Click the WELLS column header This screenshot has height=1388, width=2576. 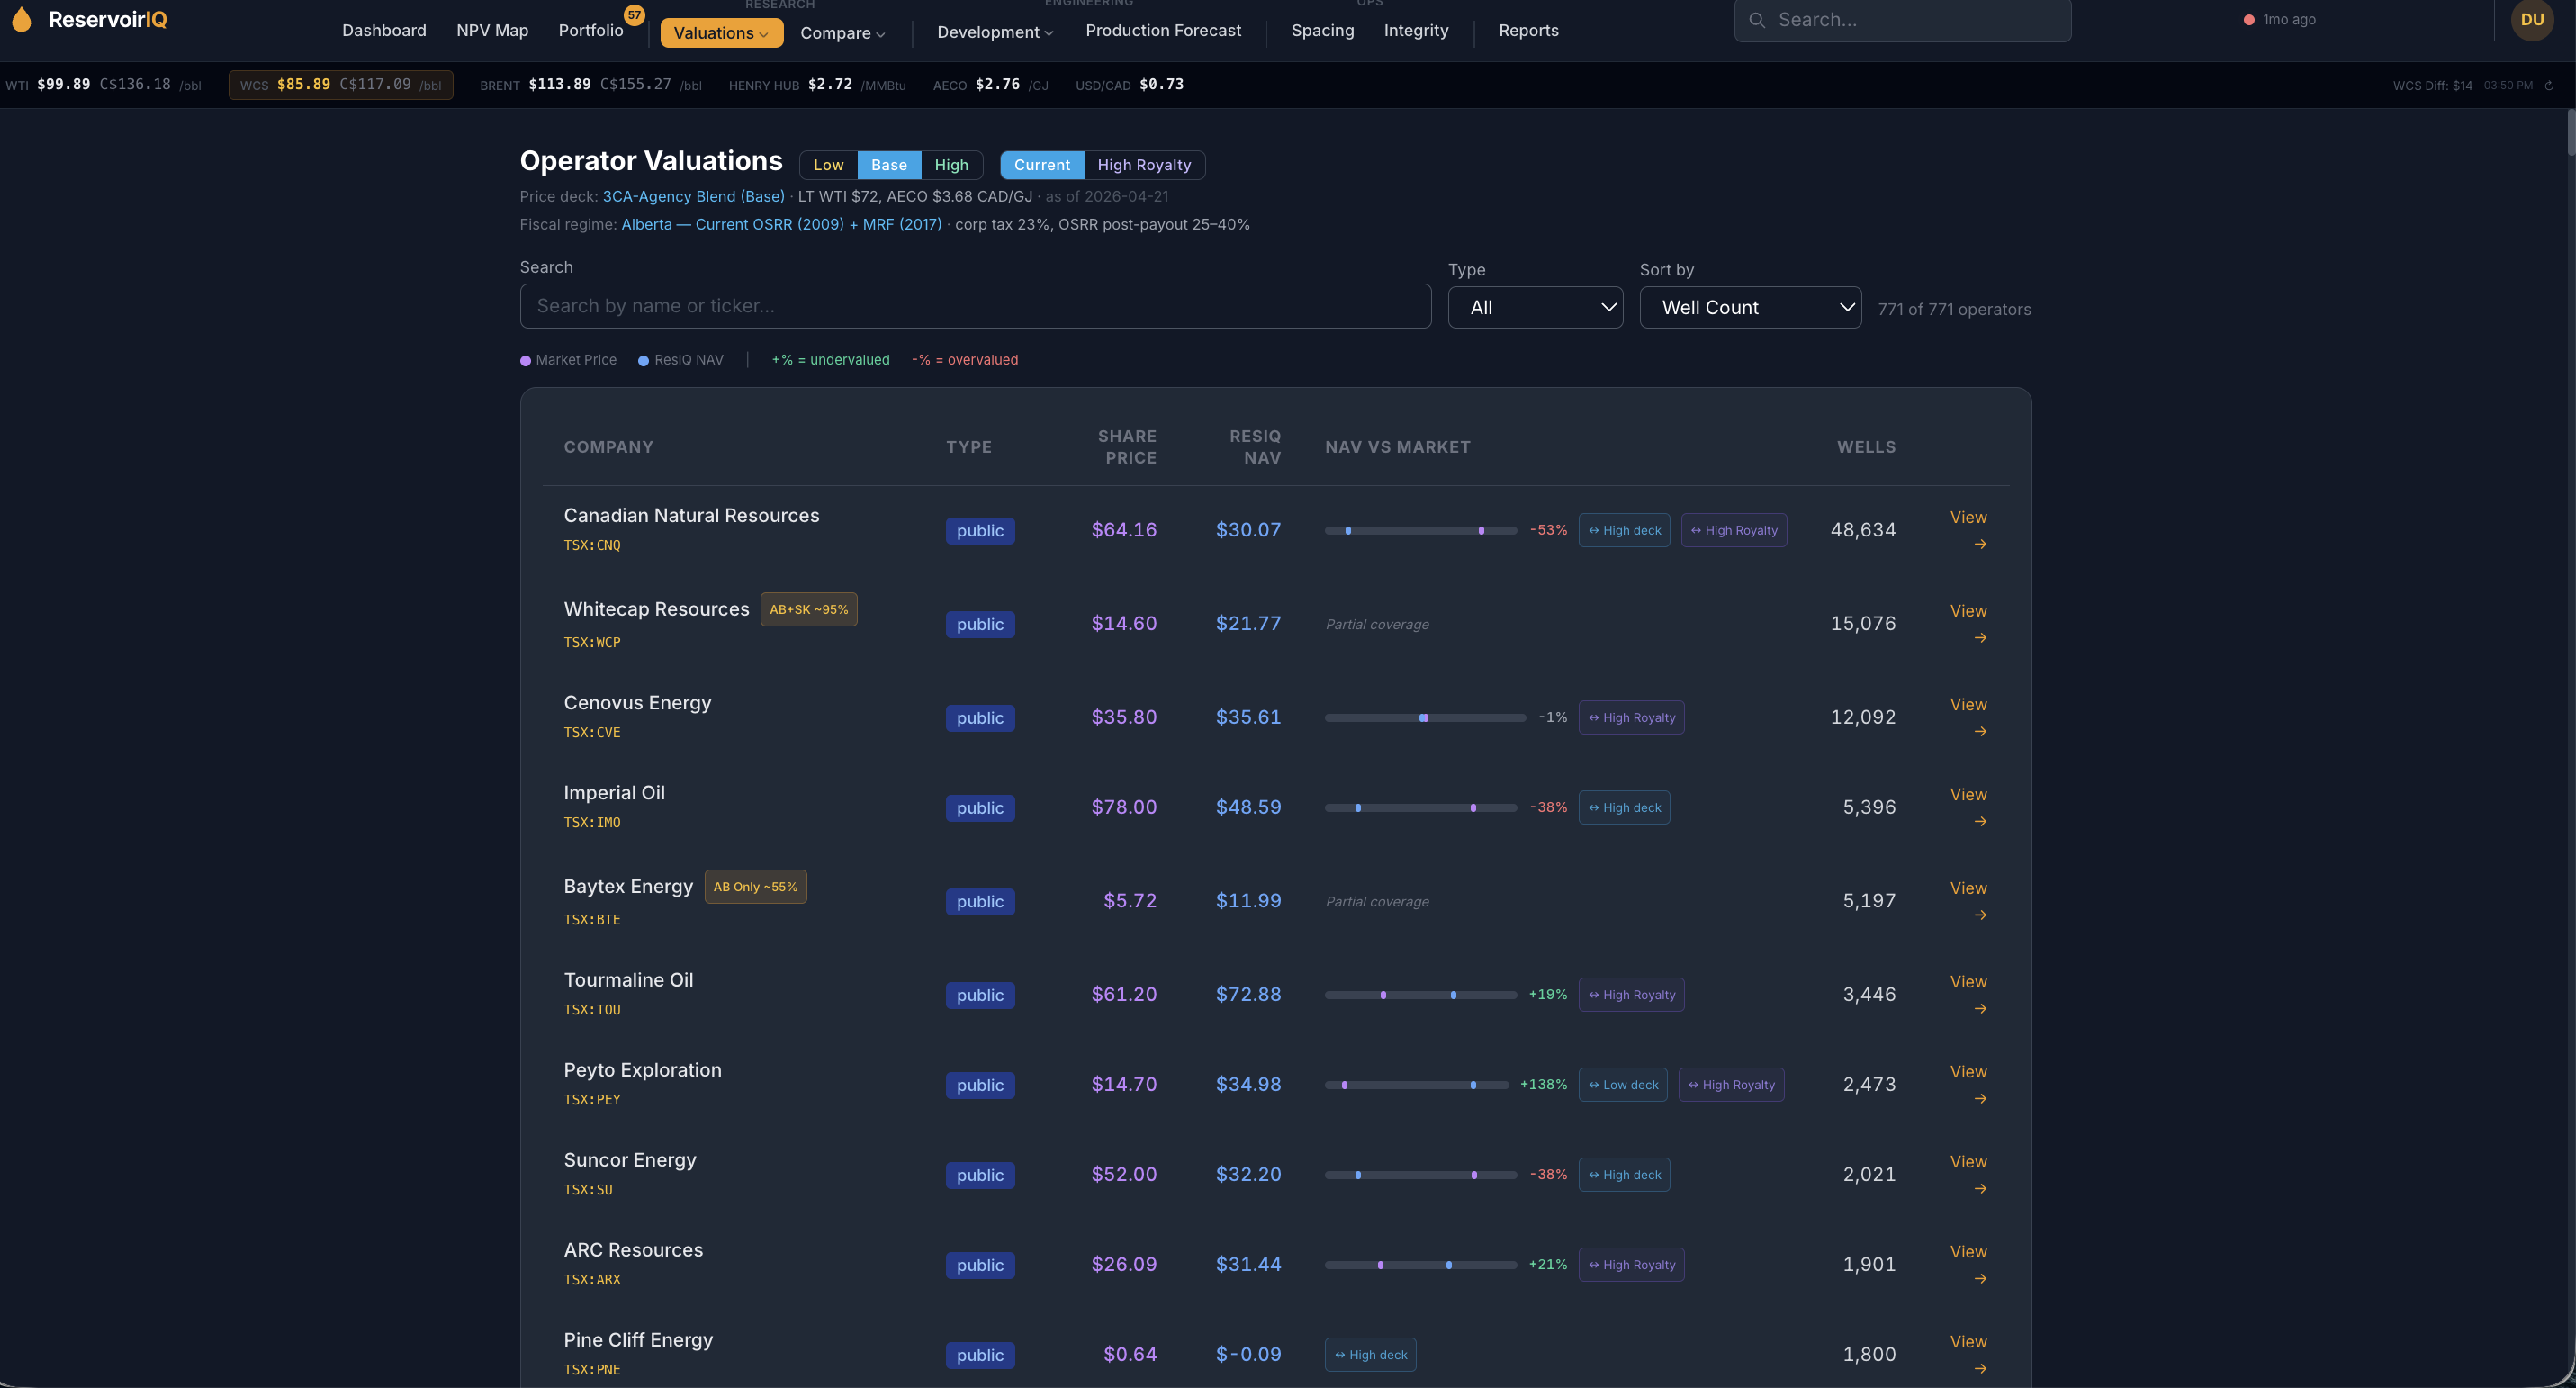tap(1866, 447)
